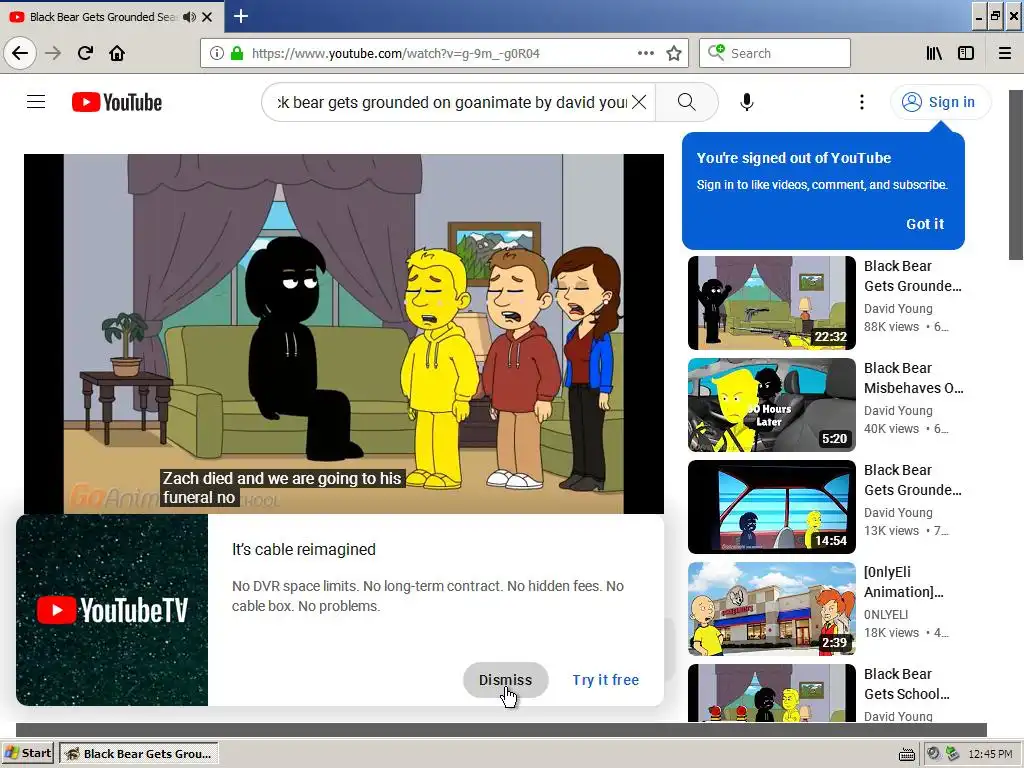Screen dimensions: 1024x768
Task: Open the Black Bear Gets School title link
Action: pyautogui.click(x=907, y=683)
